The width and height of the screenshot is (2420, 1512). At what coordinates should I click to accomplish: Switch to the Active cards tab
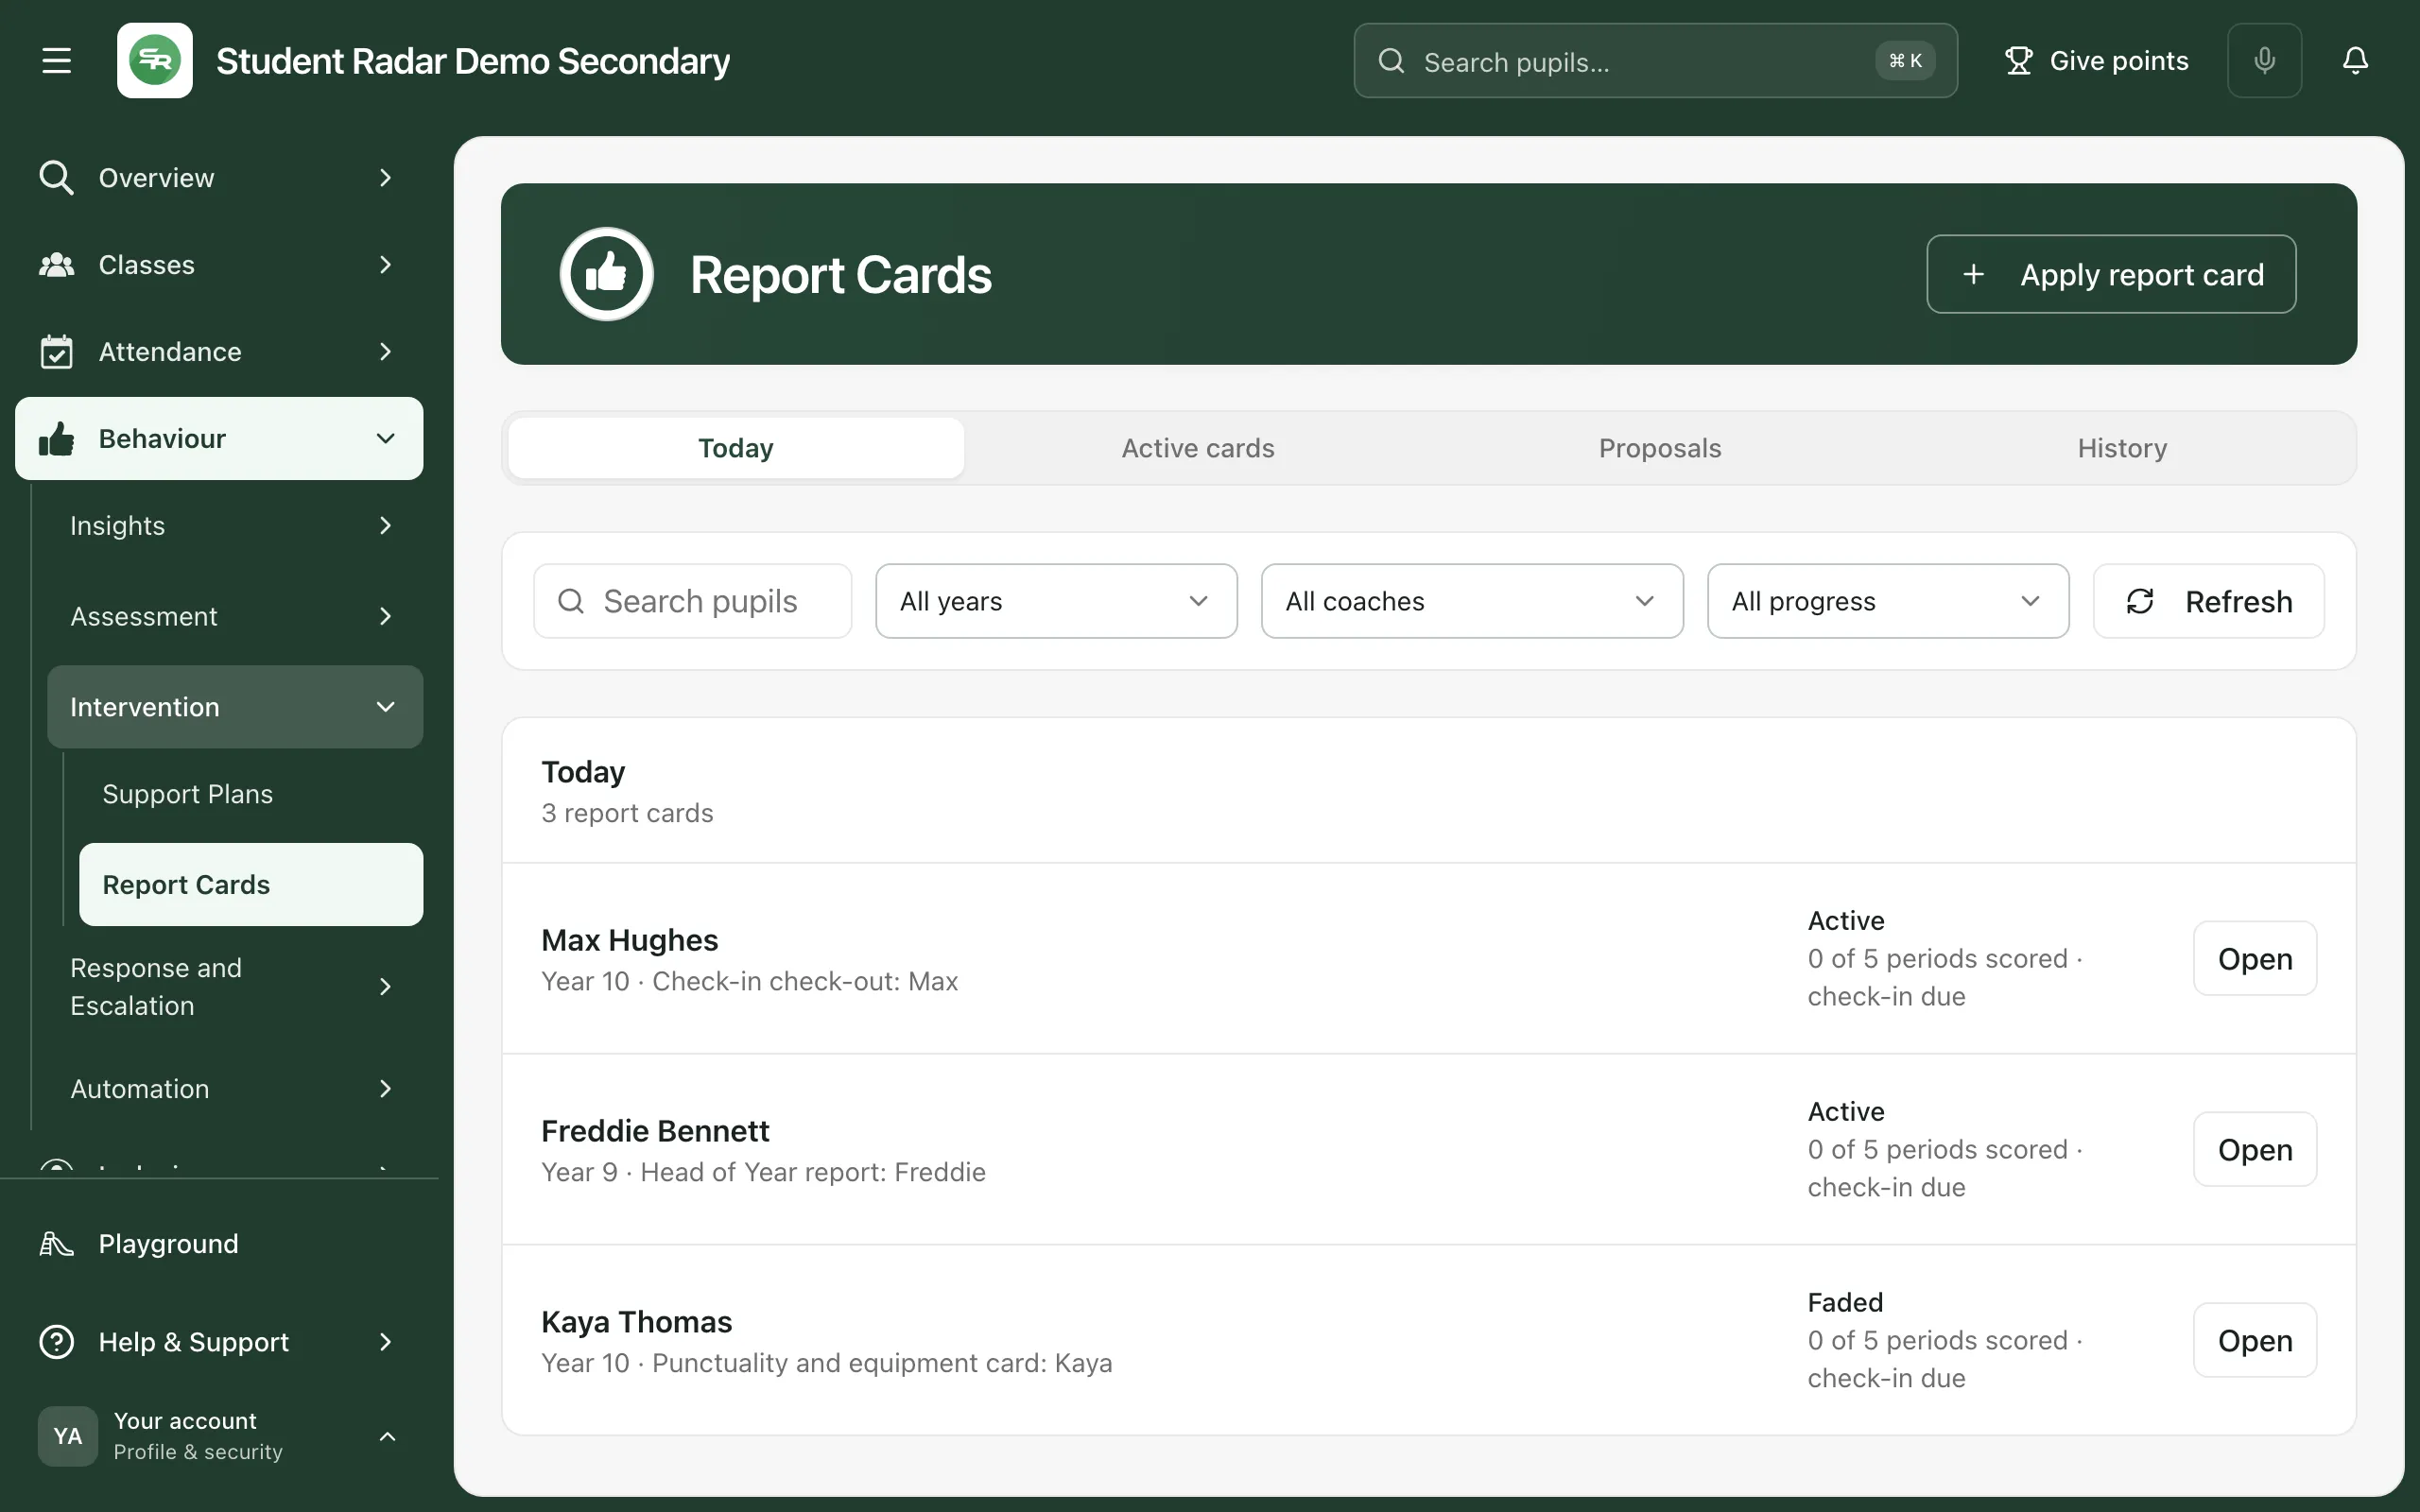coord(1198,448)
